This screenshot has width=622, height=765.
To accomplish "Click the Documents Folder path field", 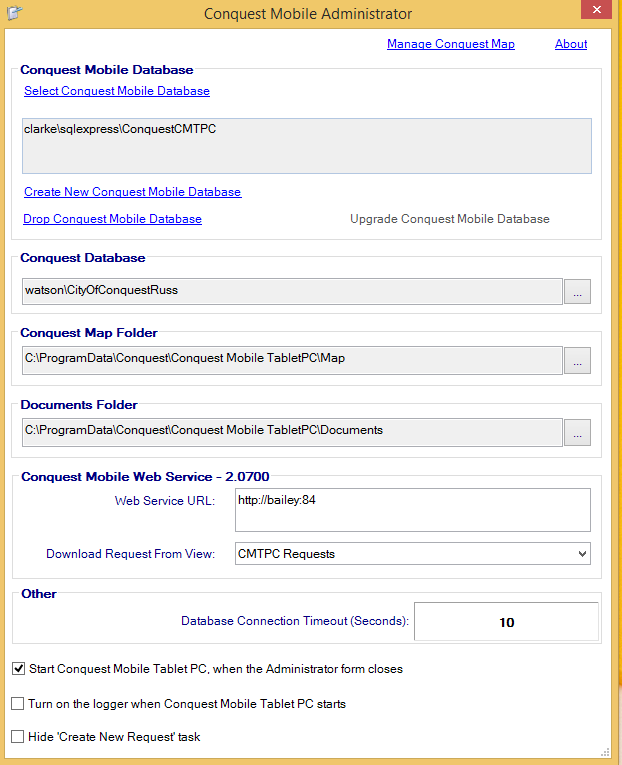I will pyautogui.click(x=292, y=432).
